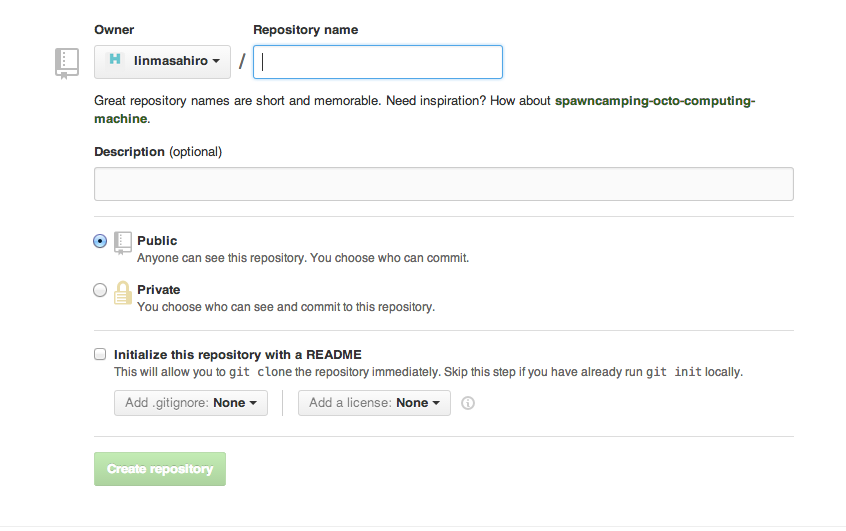Click the Initialize this repository README label
The height and width of the screenshot is (531, 846).
238,354
